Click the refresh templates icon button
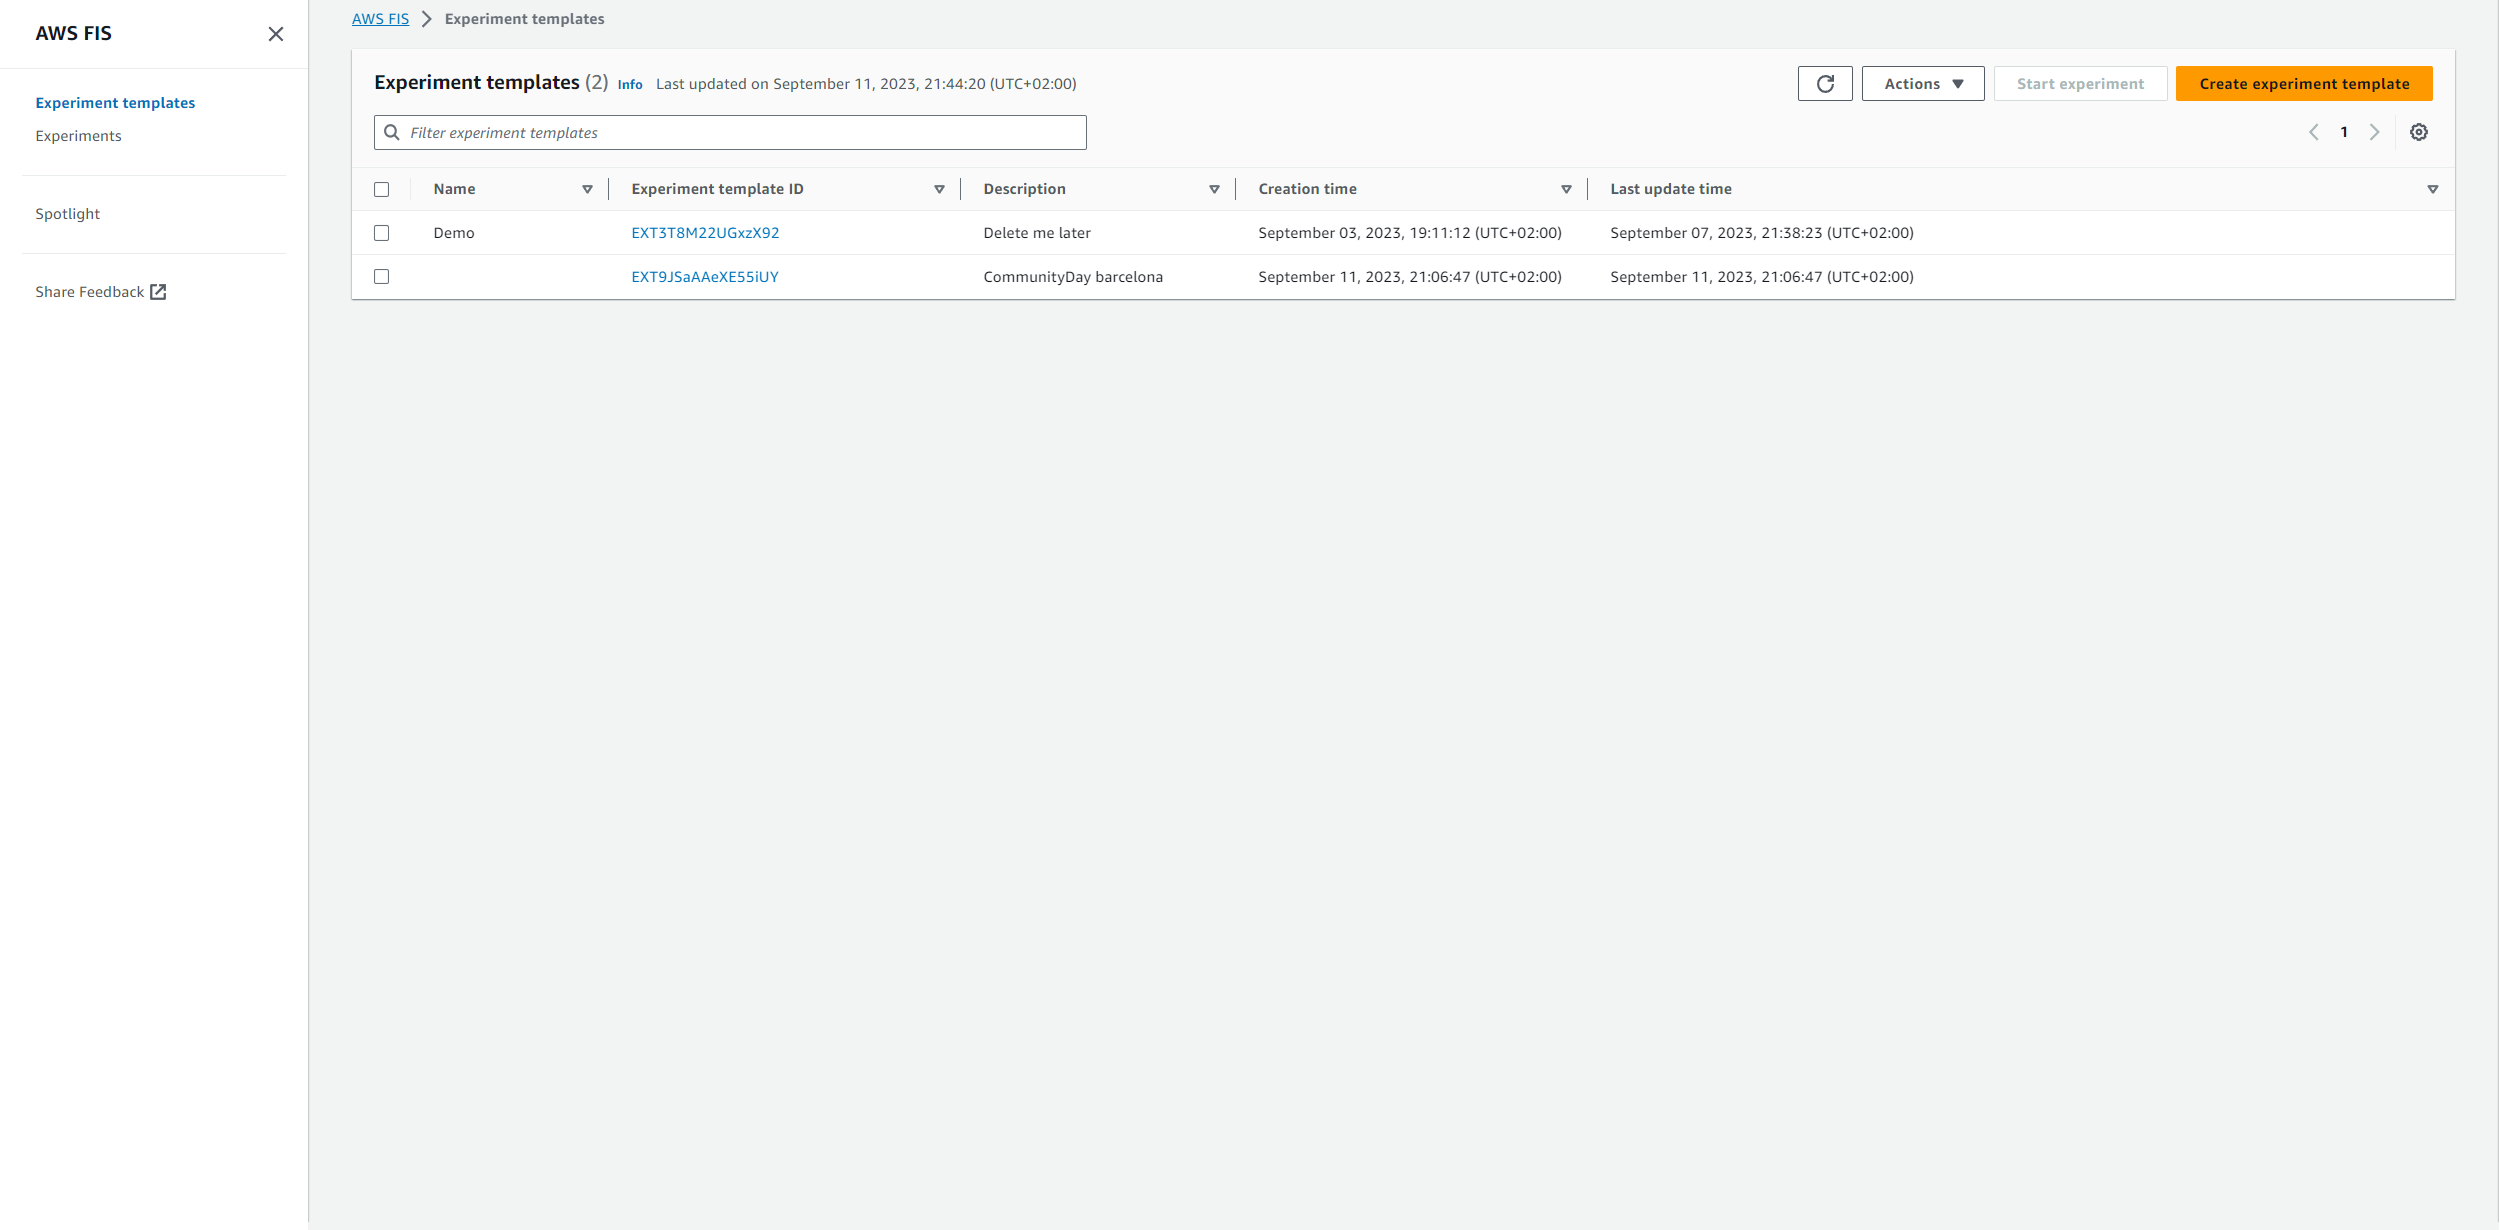The height and width of the screenshot is (1230, 2500). 1824,84
